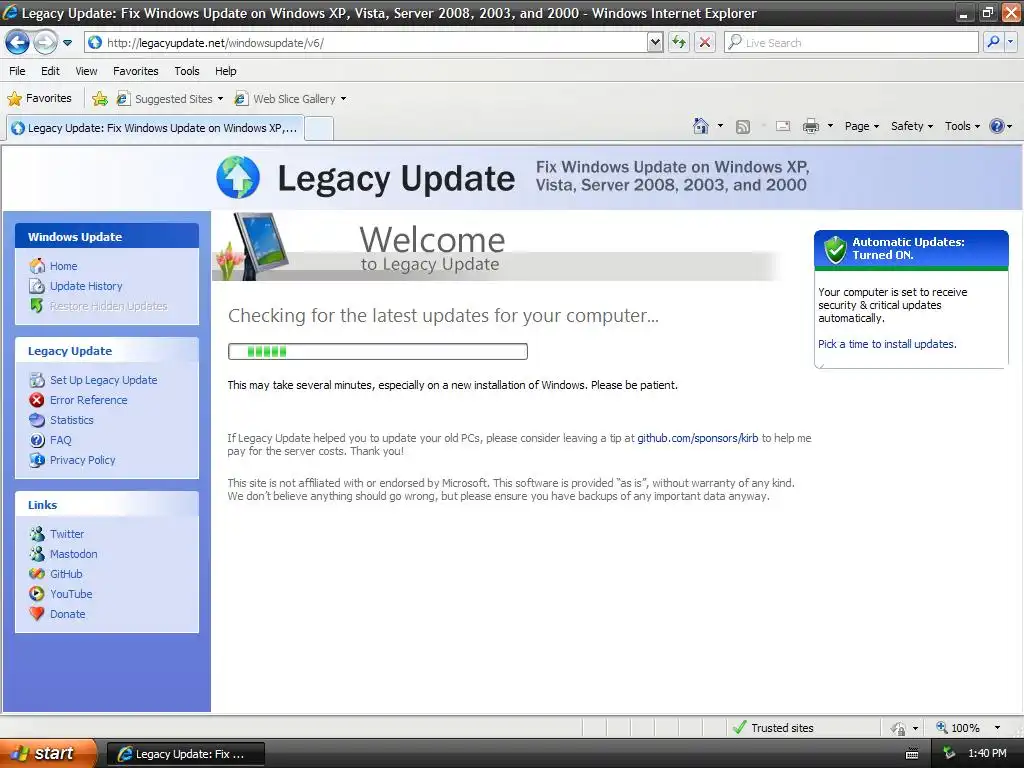The width and height of the screenshot is (1024, 768).
Task: Click the Forward navigation arrow button
Action: 45,43
